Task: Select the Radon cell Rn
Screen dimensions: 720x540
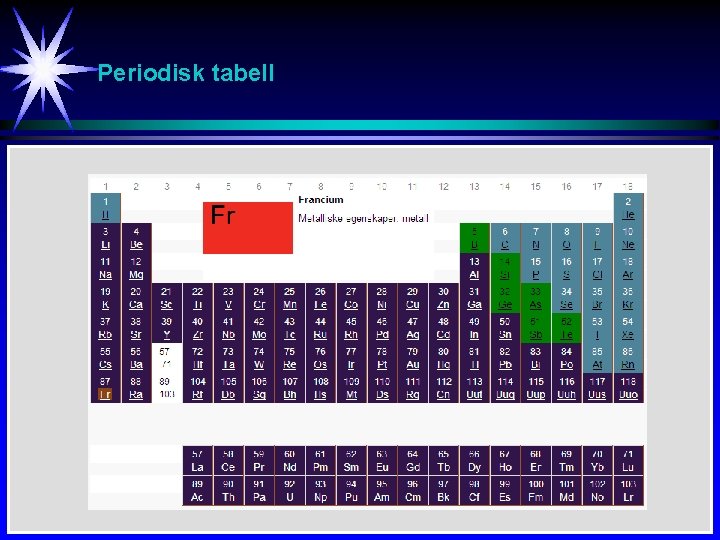Action: pyautogui.click(x=628, y=358)
